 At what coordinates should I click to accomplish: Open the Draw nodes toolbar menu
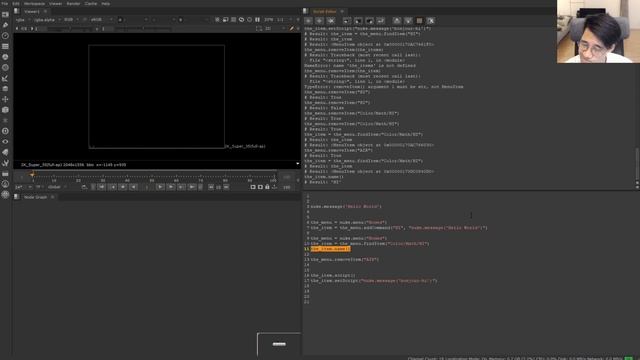(5, 25)
